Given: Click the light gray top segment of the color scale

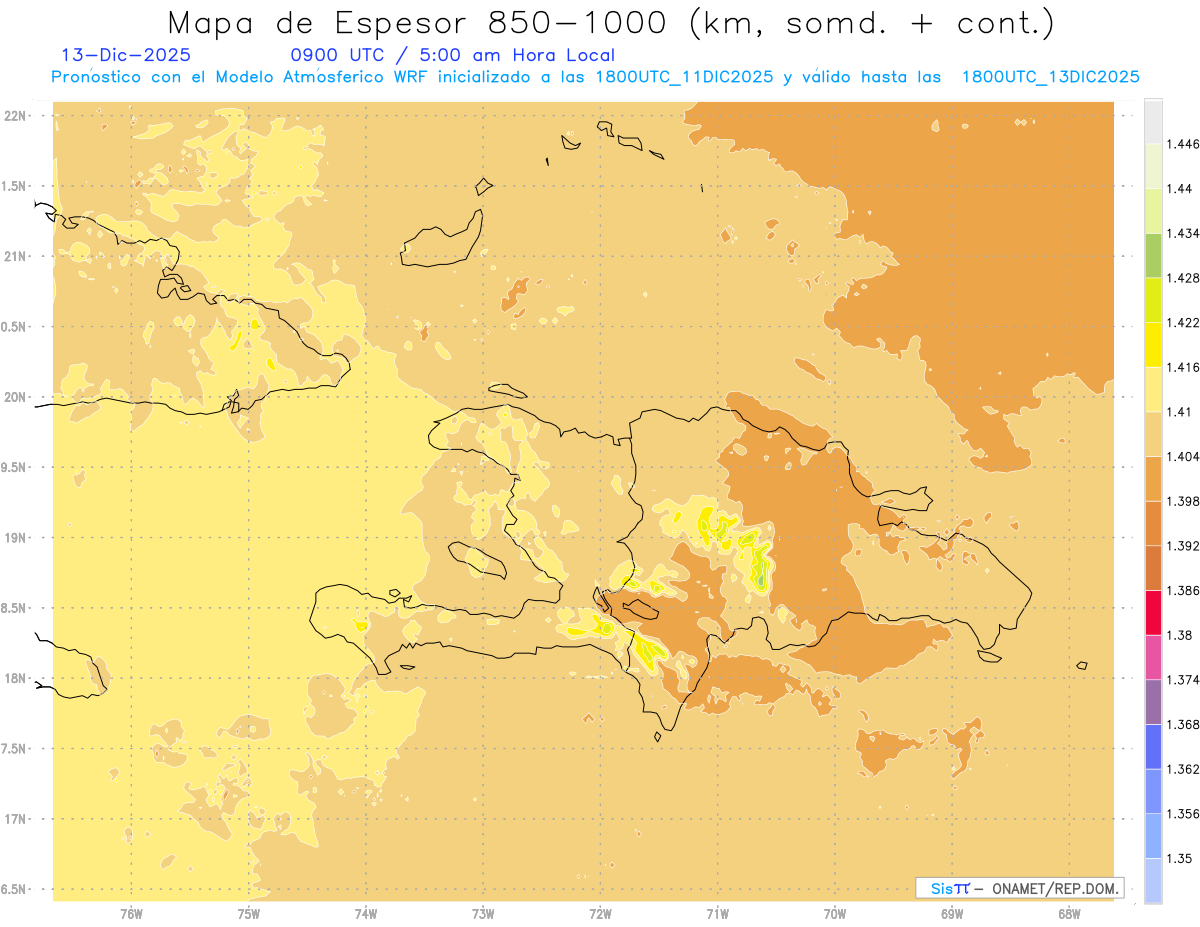Looking at the screenshot, I should tap(1153, 121).
